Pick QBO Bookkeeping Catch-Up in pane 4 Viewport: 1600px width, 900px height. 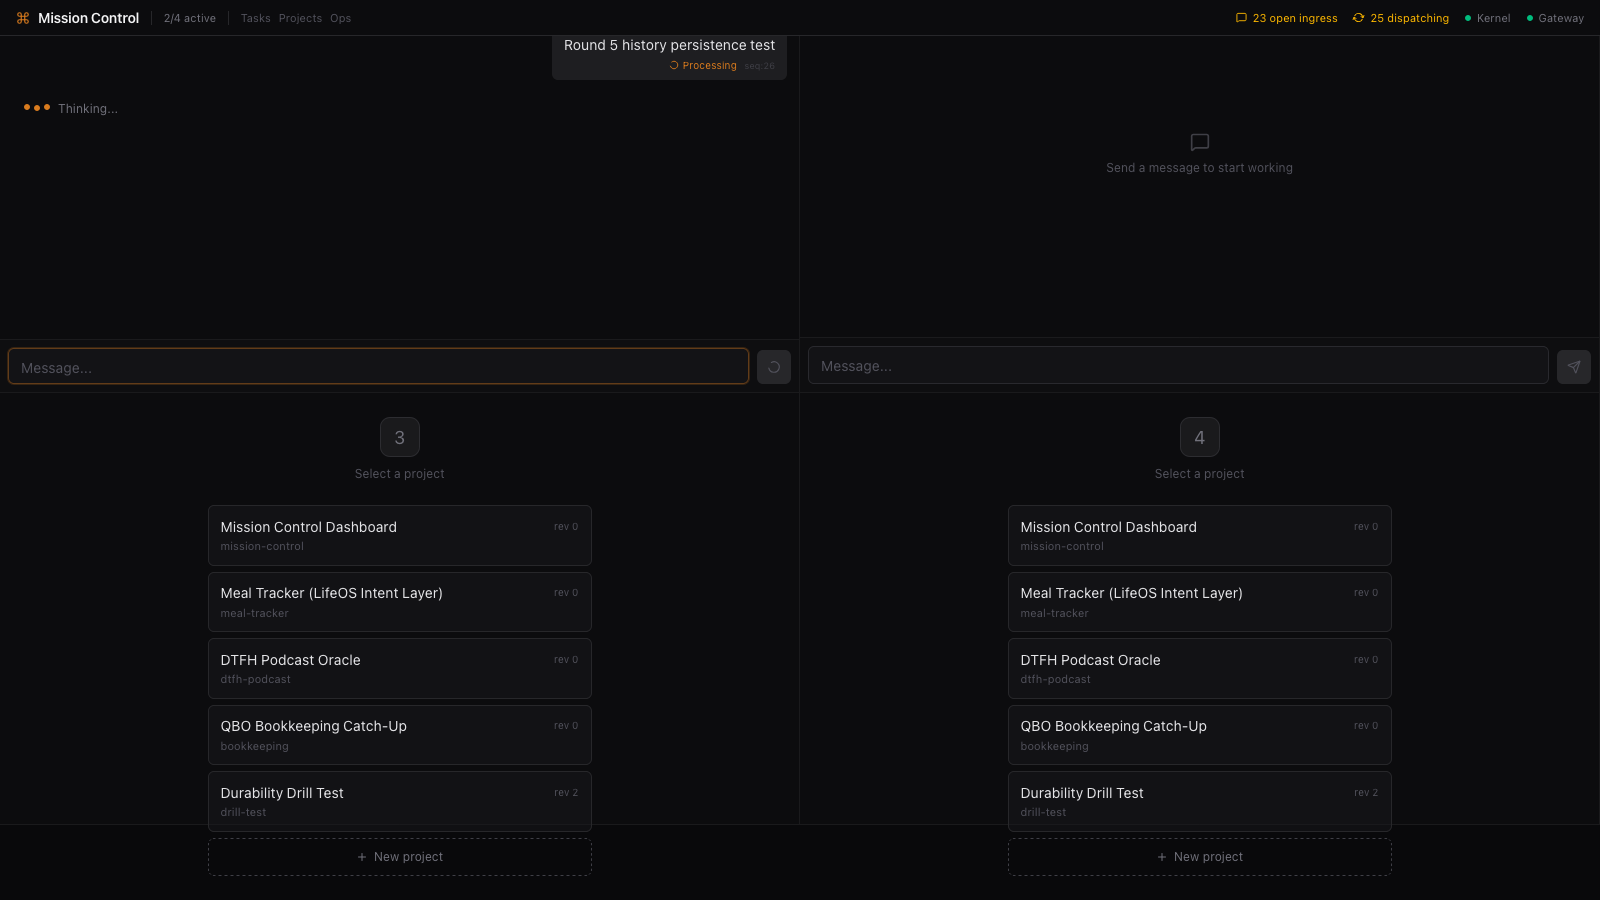coord(1199,735)
